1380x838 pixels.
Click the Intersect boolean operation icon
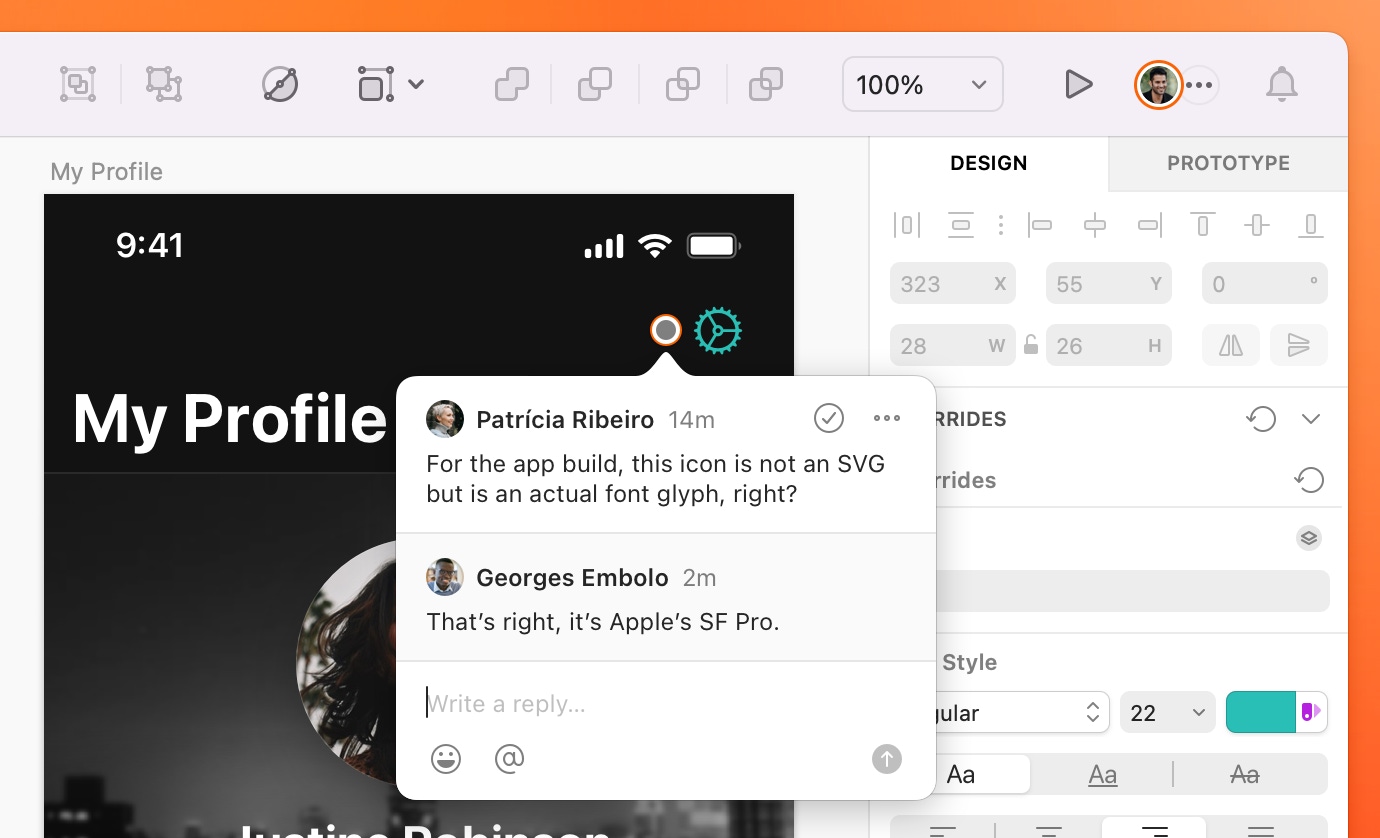tap(683, 85)
